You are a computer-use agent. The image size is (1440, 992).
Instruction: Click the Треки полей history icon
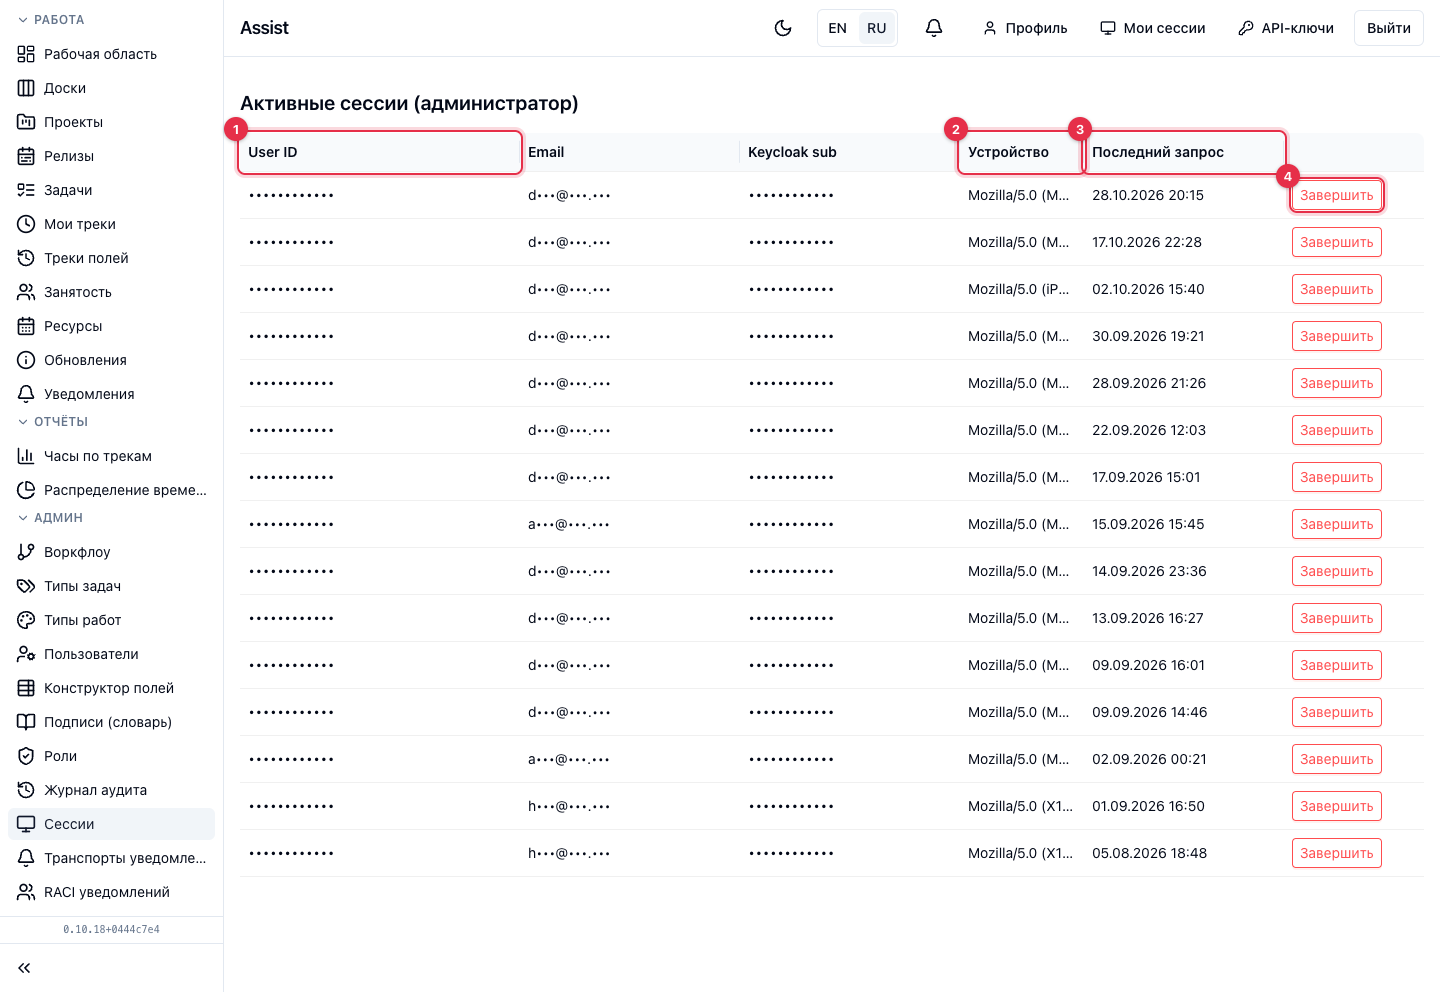pyautogui.click(x=26, y=258)
